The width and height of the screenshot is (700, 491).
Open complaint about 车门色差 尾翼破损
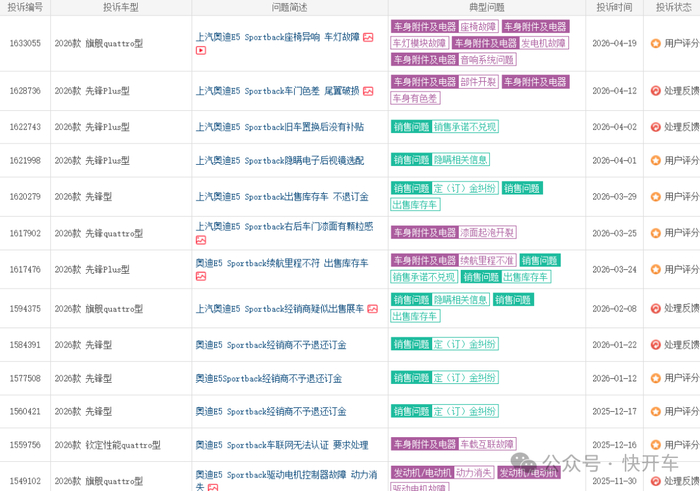(278, 91)
